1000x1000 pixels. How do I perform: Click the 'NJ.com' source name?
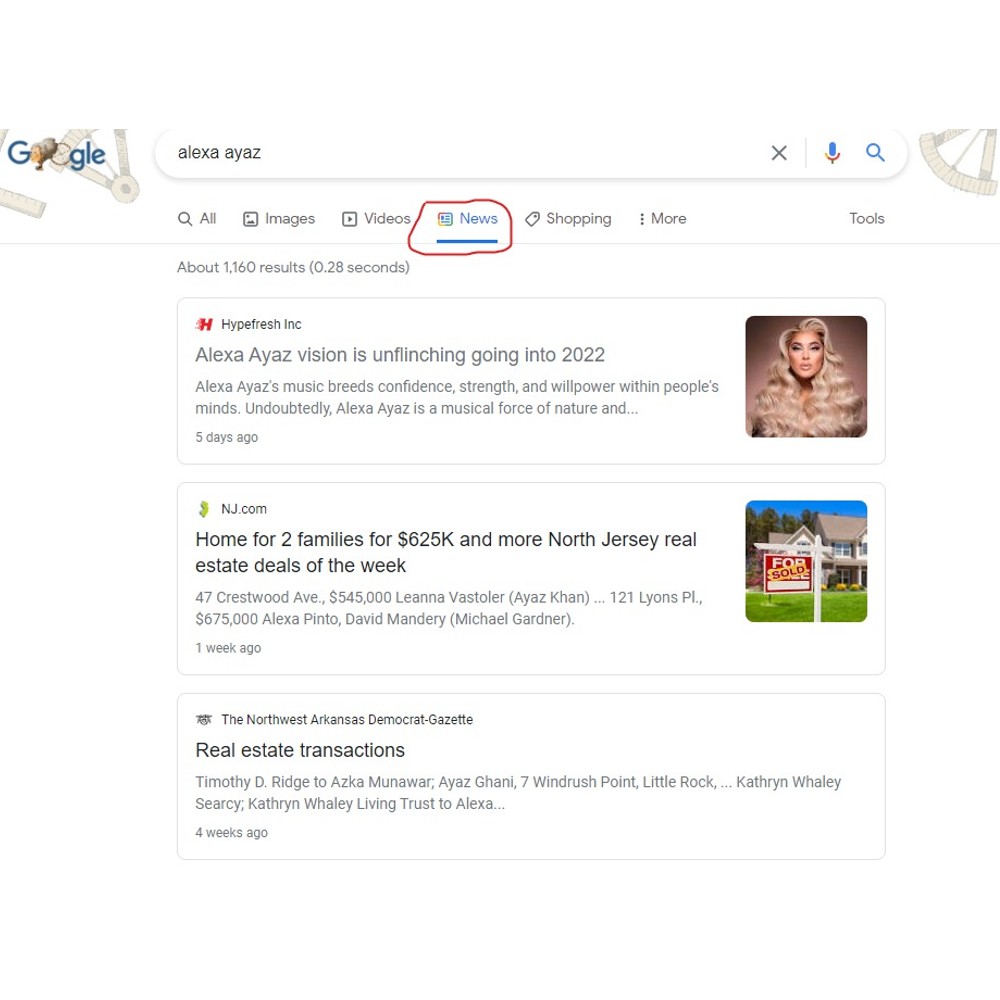click(244, 509)
